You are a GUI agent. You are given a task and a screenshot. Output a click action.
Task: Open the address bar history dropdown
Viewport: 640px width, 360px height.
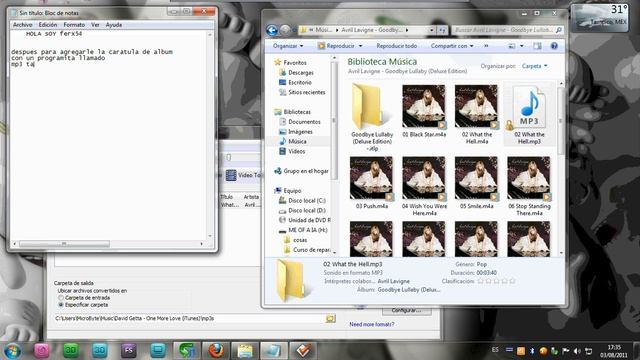coord(431,30)
